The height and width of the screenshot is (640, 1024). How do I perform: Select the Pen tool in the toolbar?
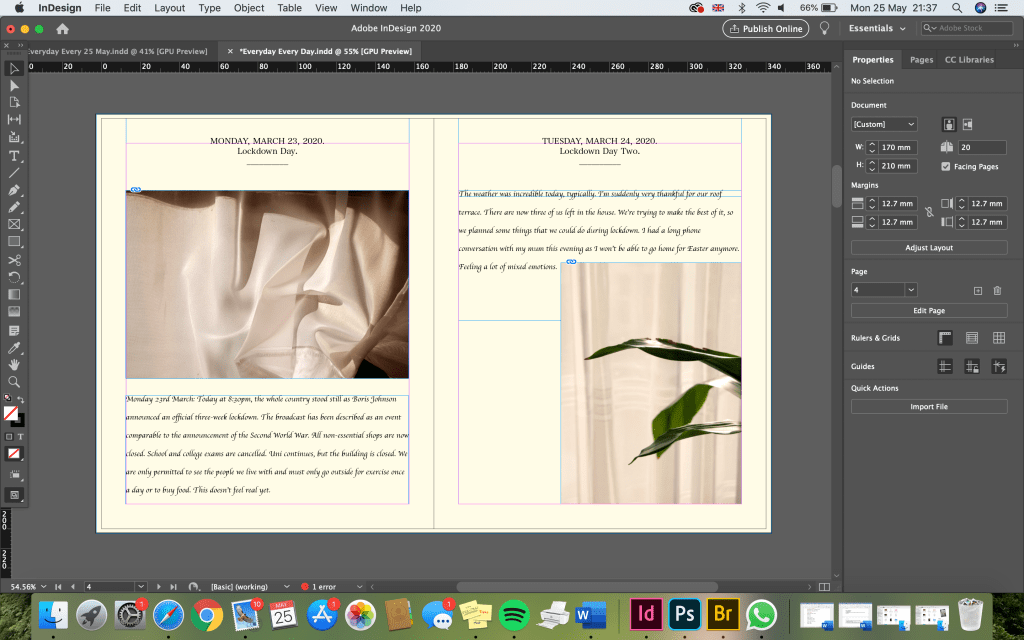tap(14, 190)
